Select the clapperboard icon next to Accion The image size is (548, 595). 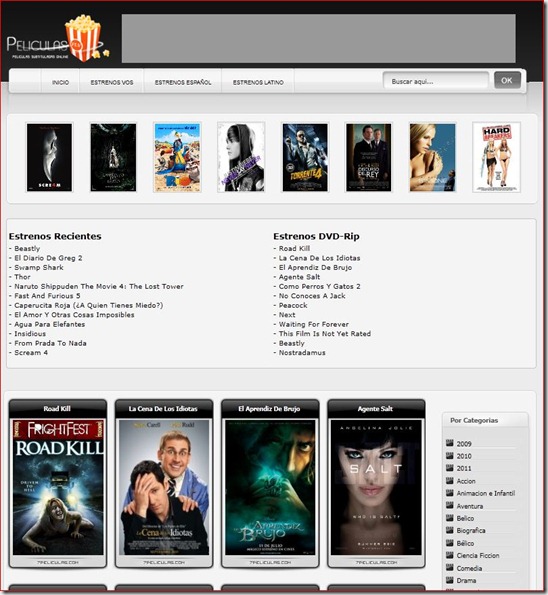coord(450,480)
